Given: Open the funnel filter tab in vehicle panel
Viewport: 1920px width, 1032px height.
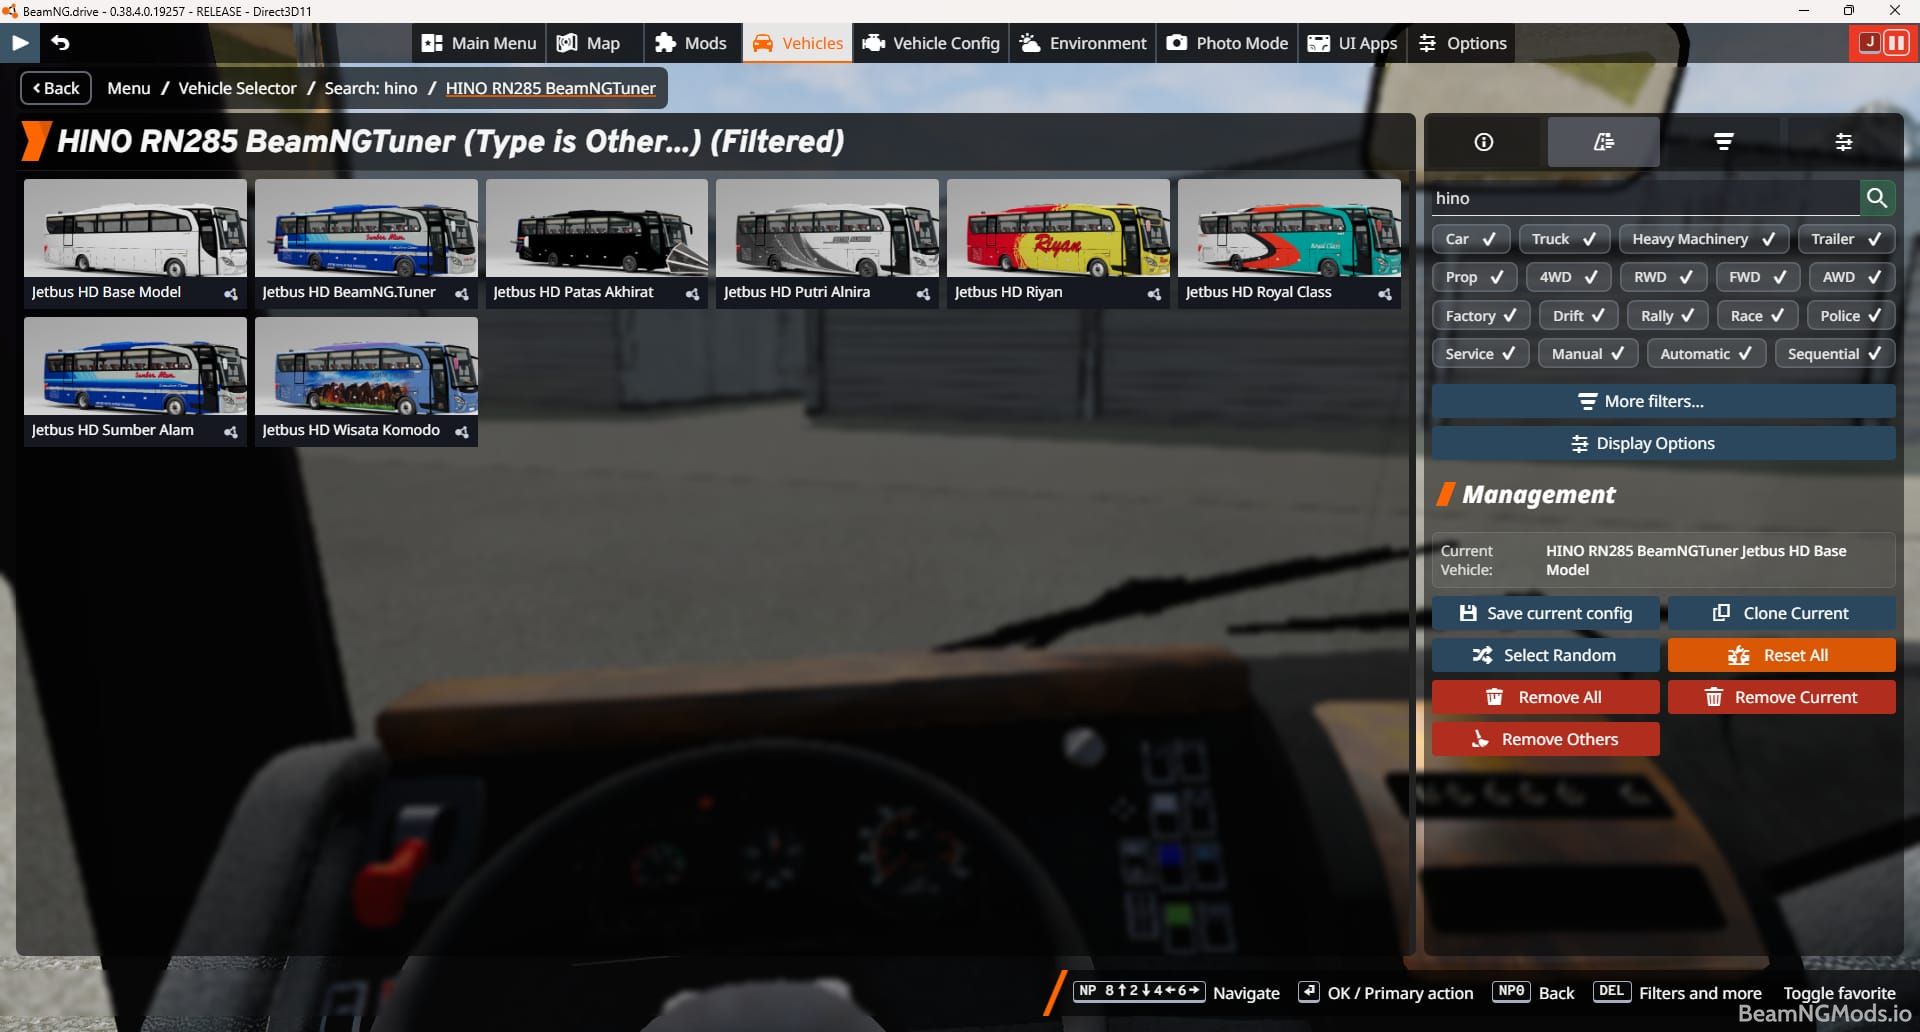Looking at the screenshot, I should pyautogui.click(x=1722, y=141).
